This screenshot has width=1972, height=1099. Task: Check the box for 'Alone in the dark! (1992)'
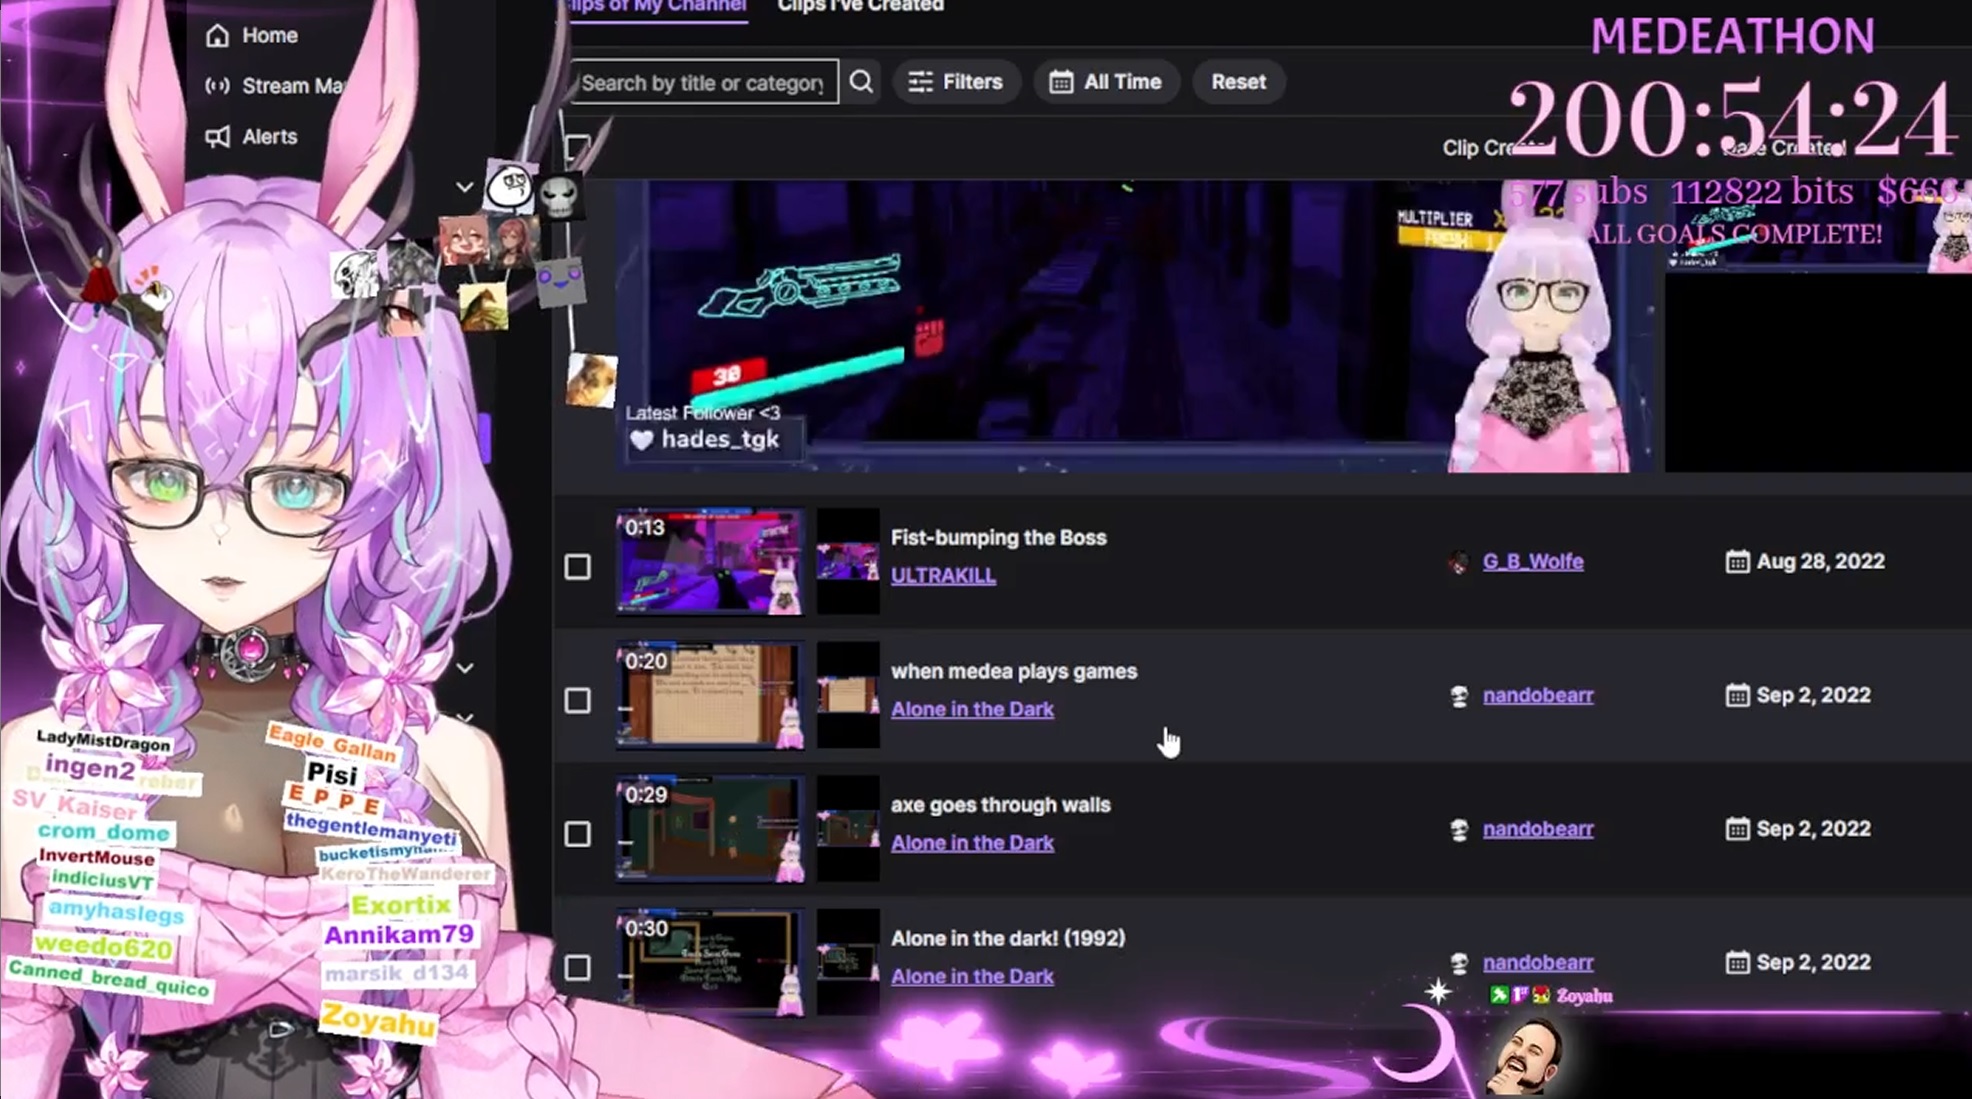click(577, 968)
